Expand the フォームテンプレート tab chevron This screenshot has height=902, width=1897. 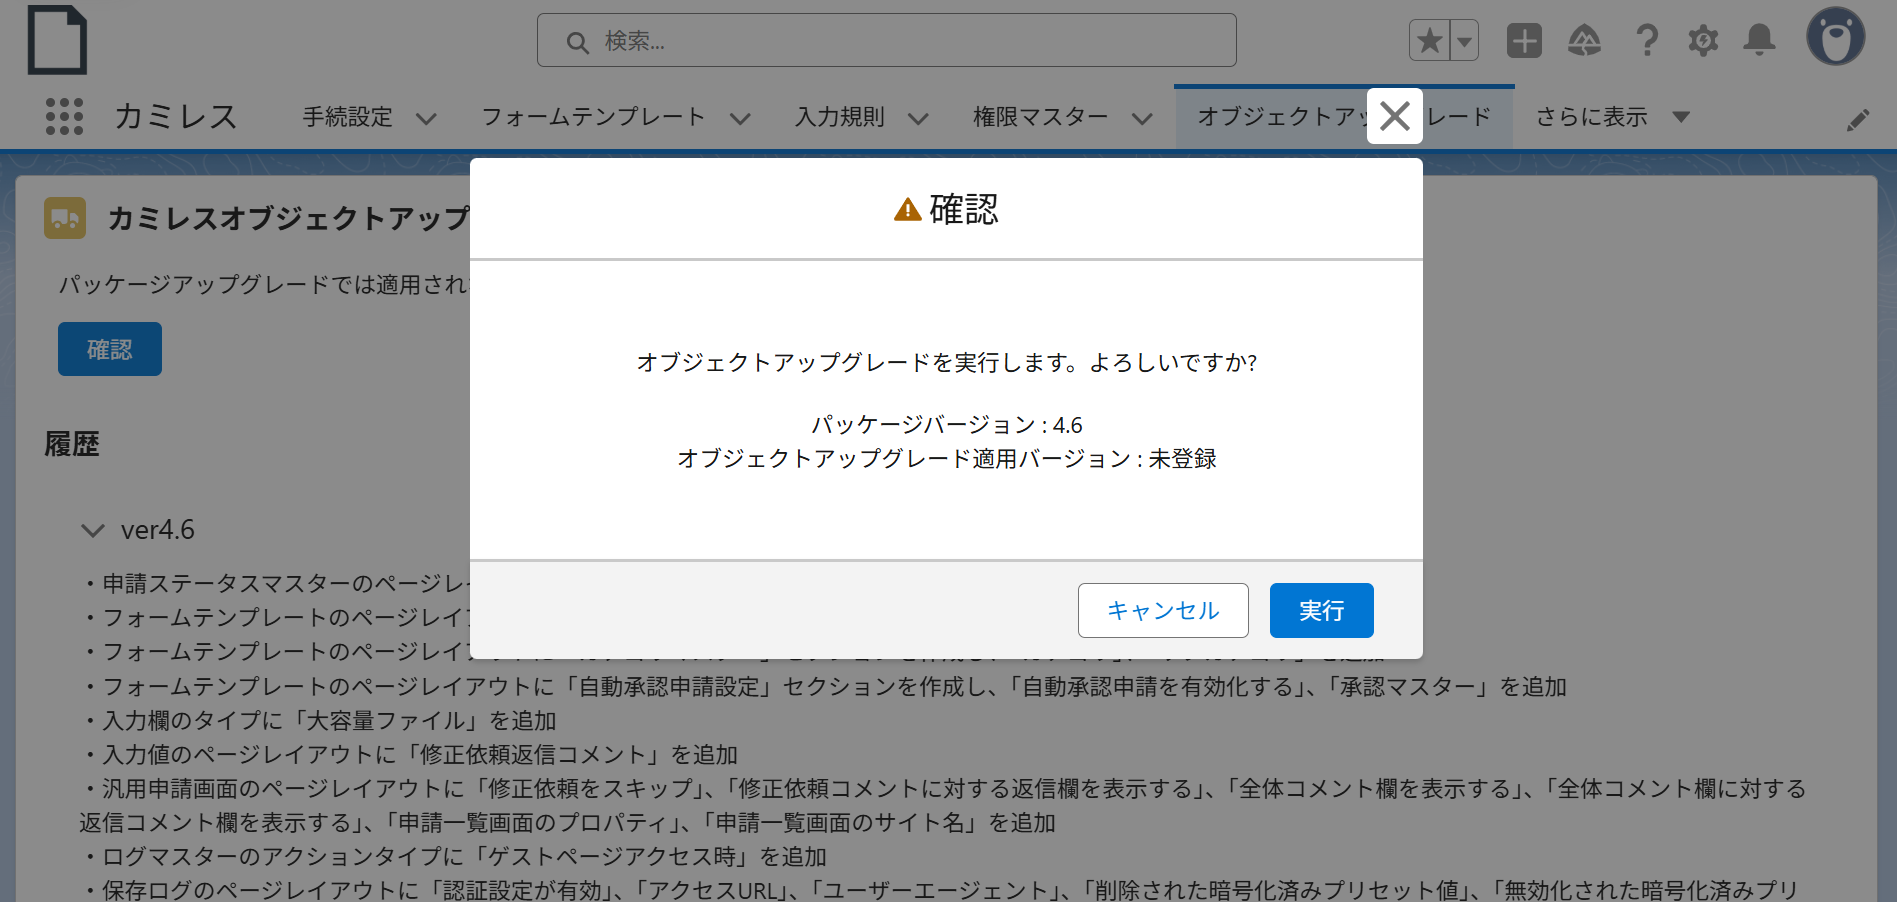tap(740, 119)
